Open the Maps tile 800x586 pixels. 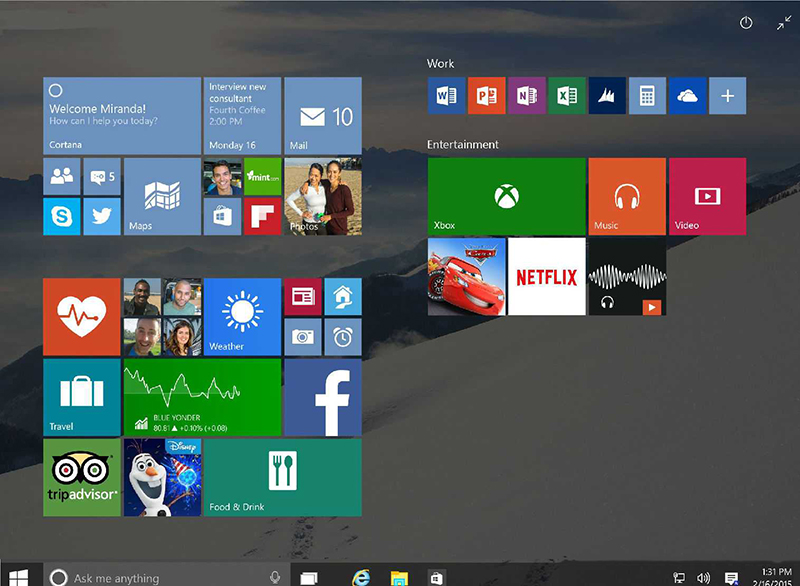pyautogui.click(x=162, y=196)
